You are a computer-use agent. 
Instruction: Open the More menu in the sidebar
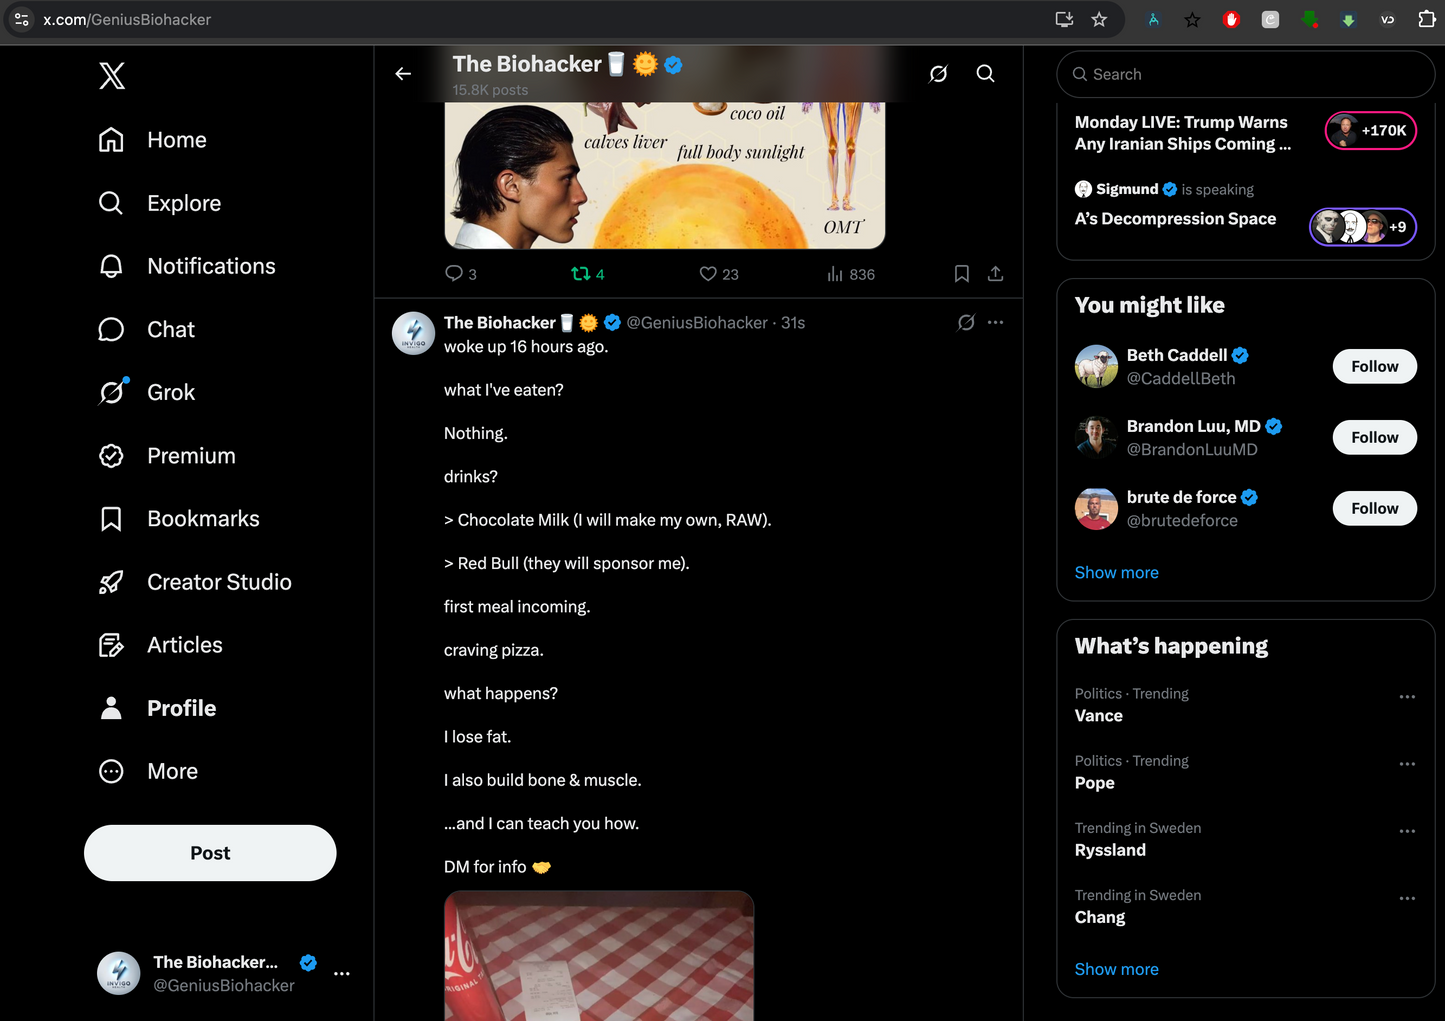coord(148,770)
